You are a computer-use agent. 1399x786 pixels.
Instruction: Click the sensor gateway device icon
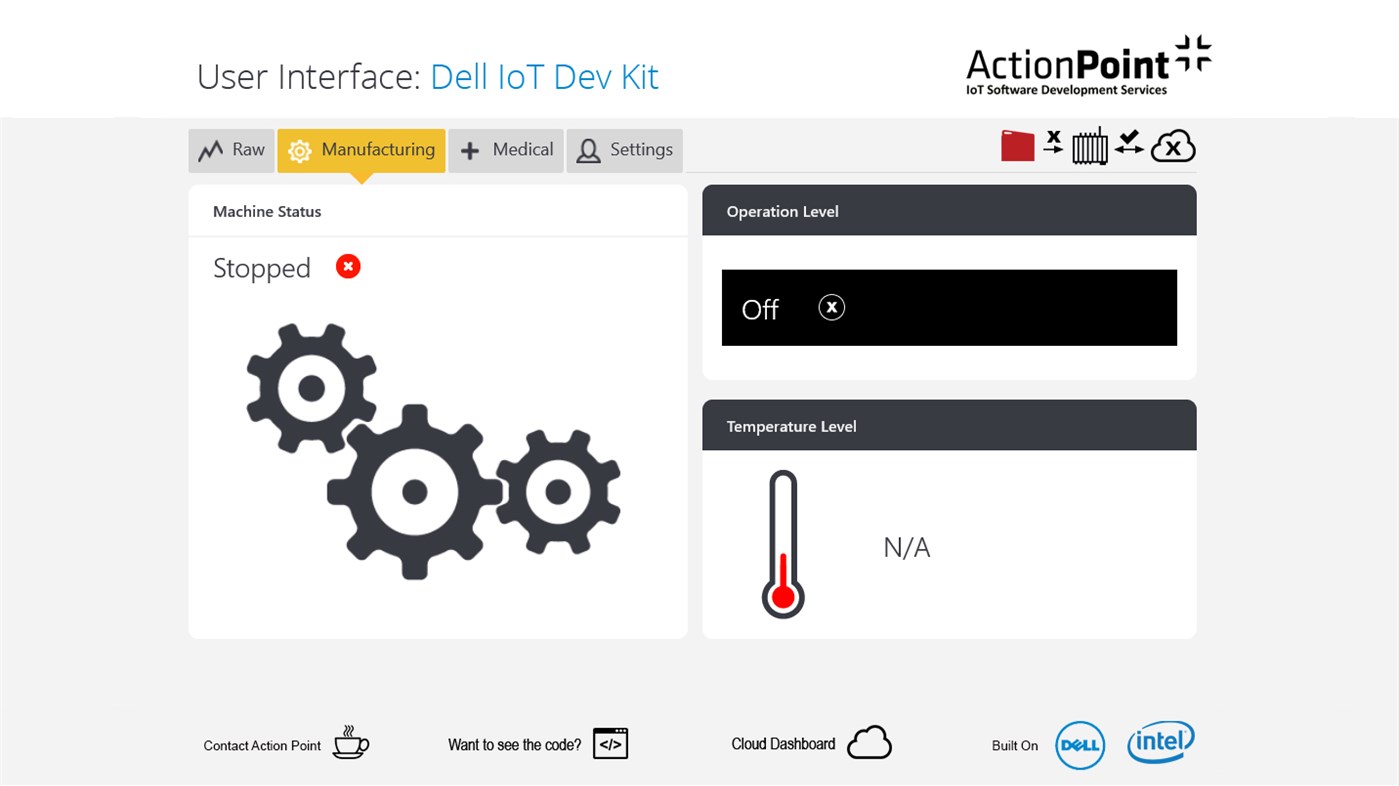(x=1090, y=145)
